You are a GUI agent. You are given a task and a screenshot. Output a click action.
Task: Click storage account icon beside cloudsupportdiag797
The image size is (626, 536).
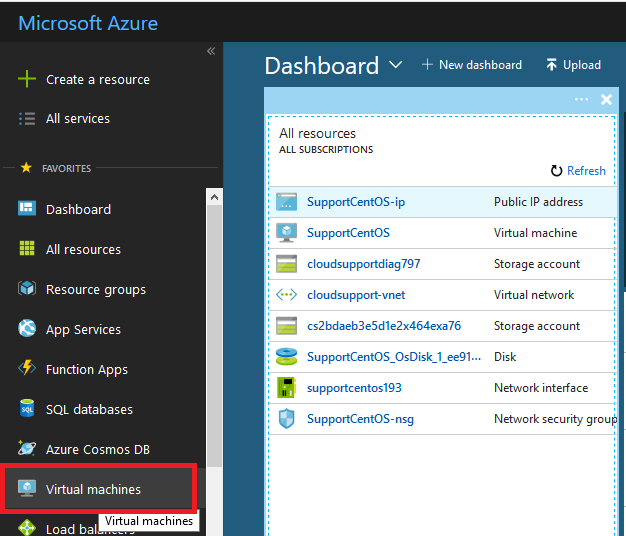point(286,264)
